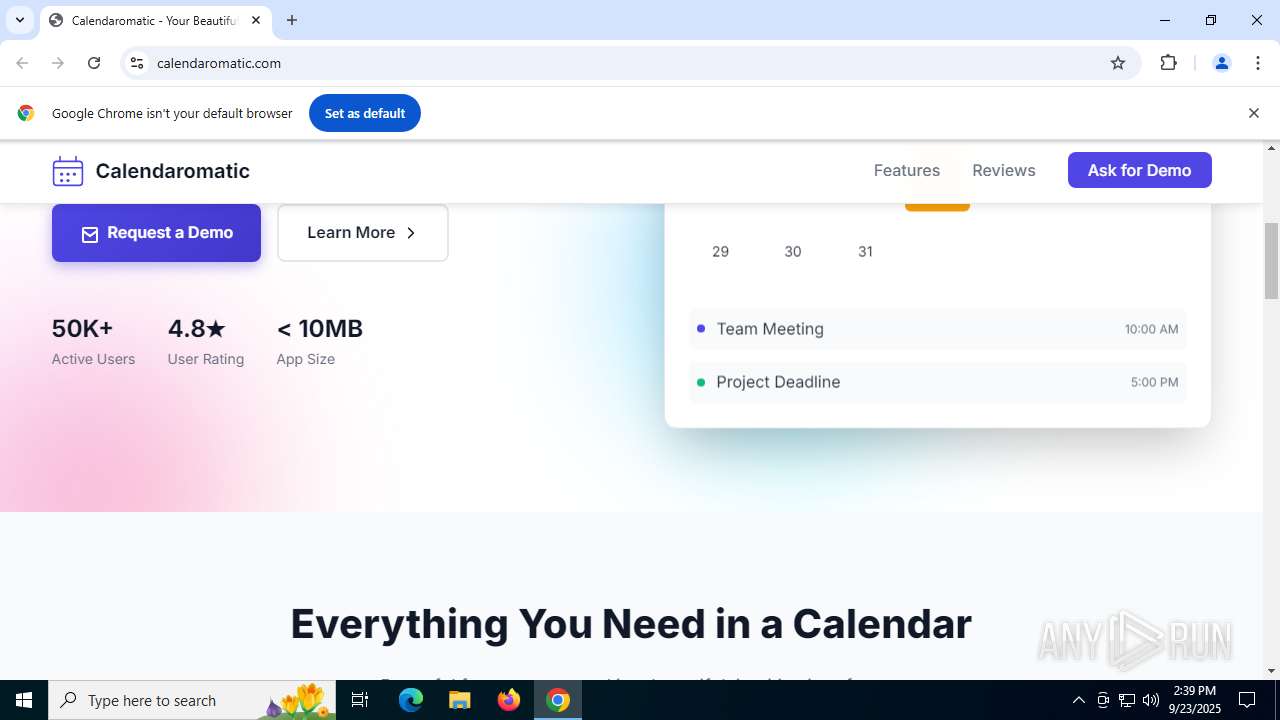Click the Learn More button
This screenshot has width=1280, height=720.
[362, 233]
